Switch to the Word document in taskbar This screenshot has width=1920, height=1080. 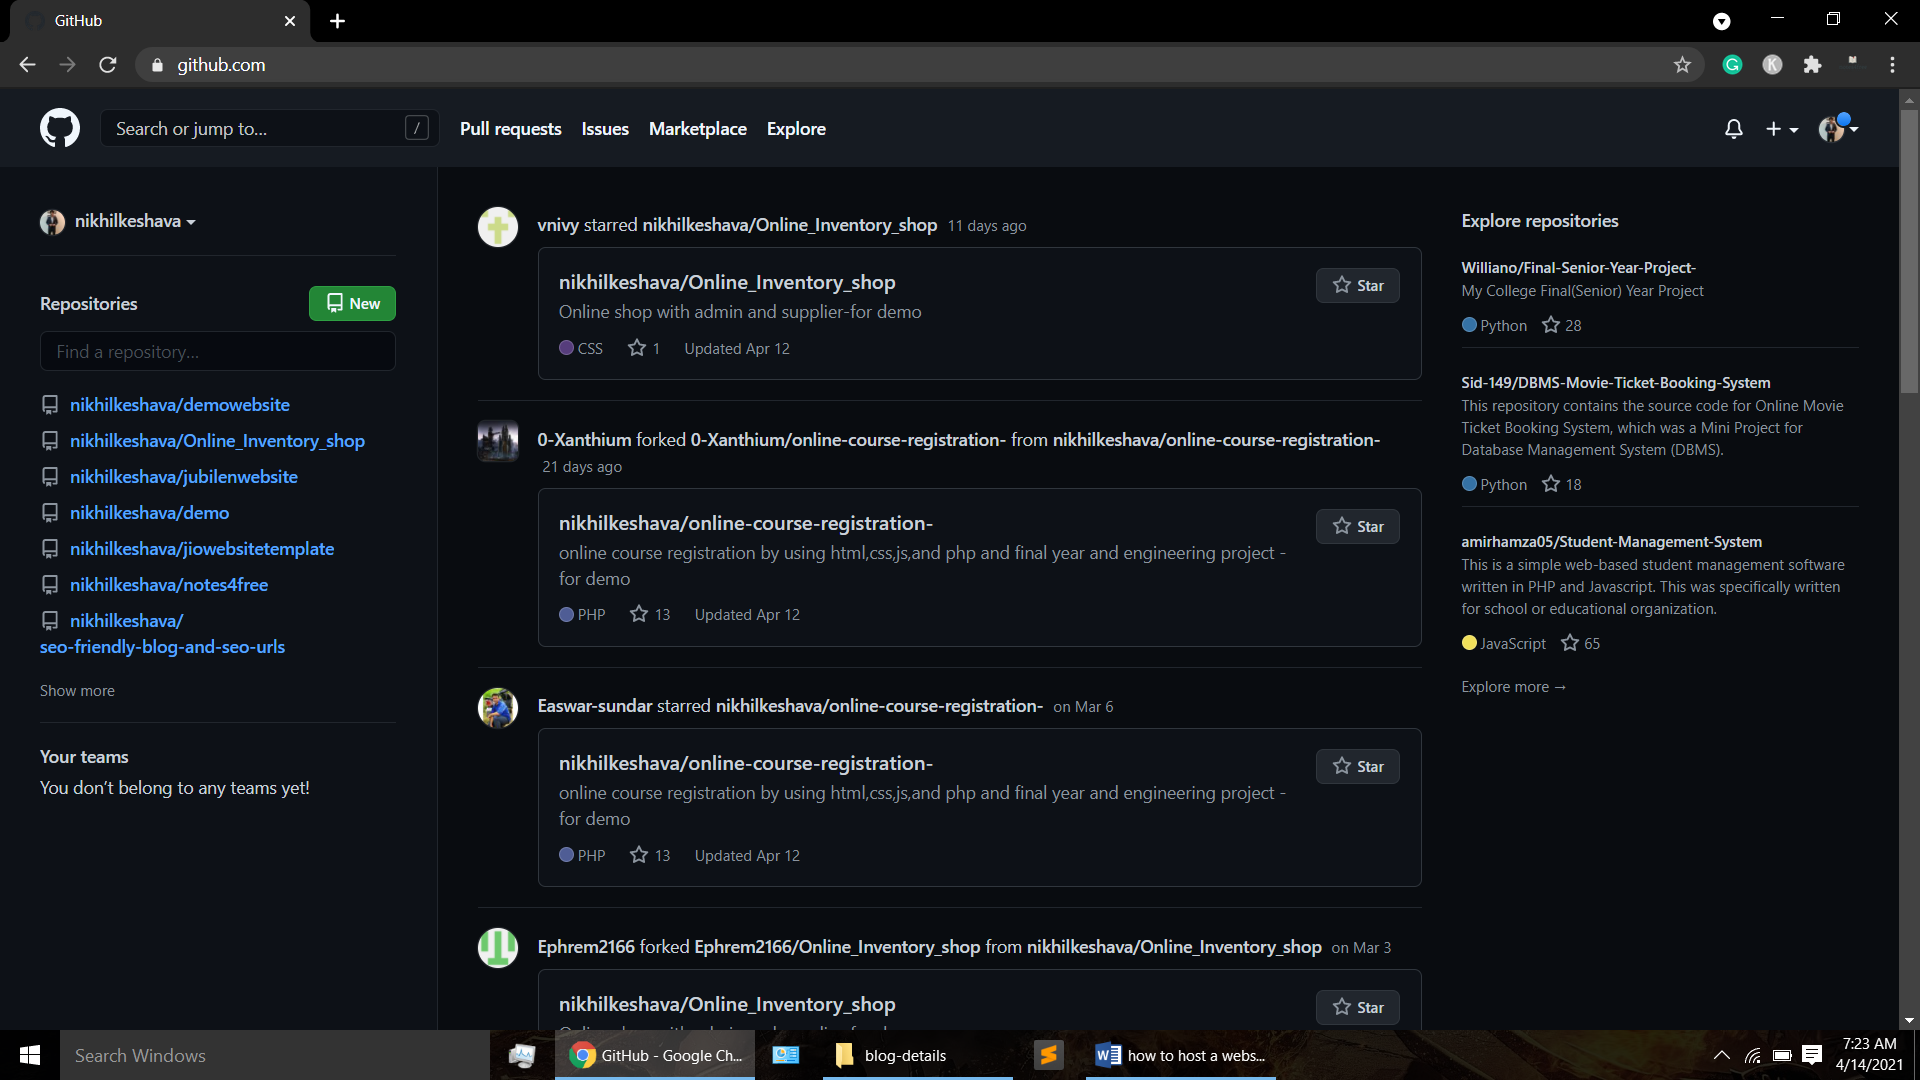1180,1055
